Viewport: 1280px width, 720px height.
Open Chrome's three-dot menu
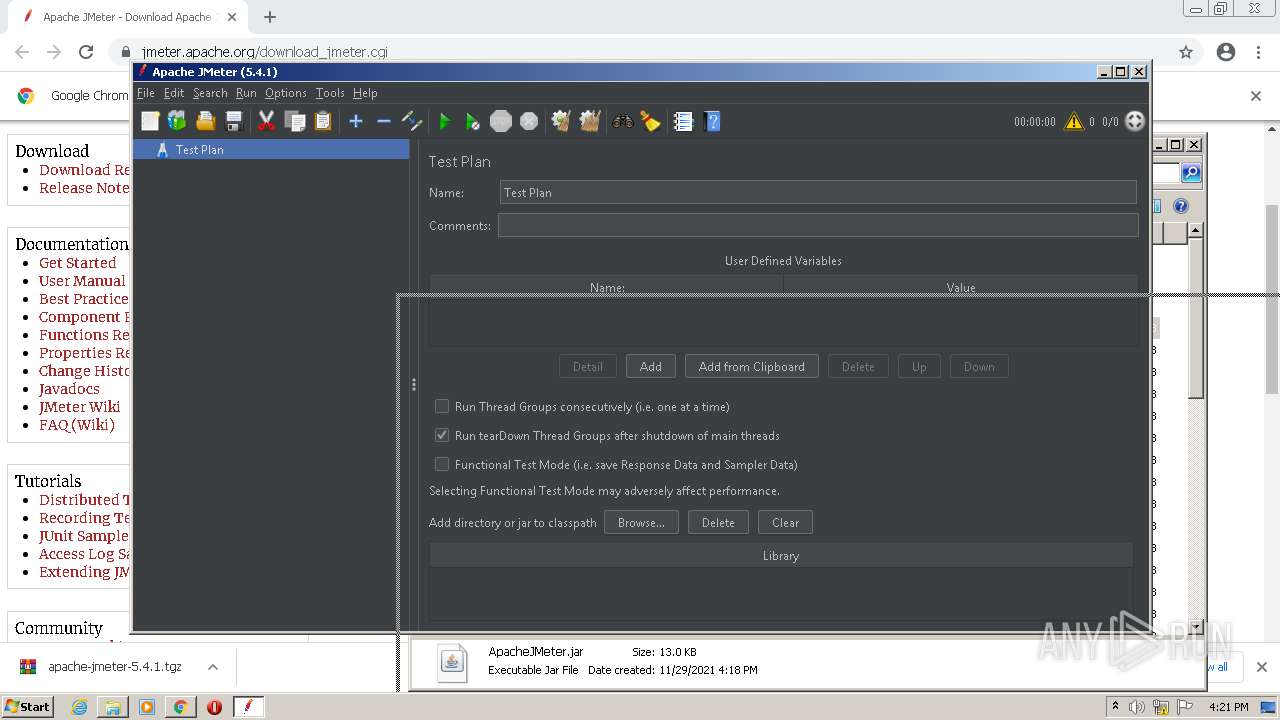pyautogui.click(x=1258, y=52)
